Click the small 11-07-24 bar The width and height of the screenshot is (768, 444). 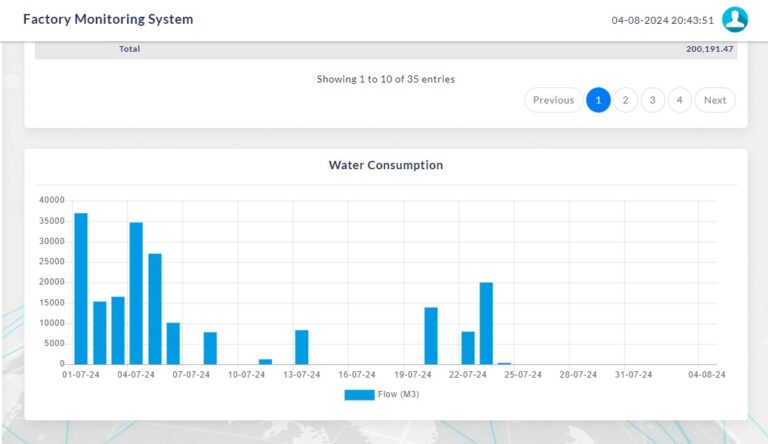(265, 361)
